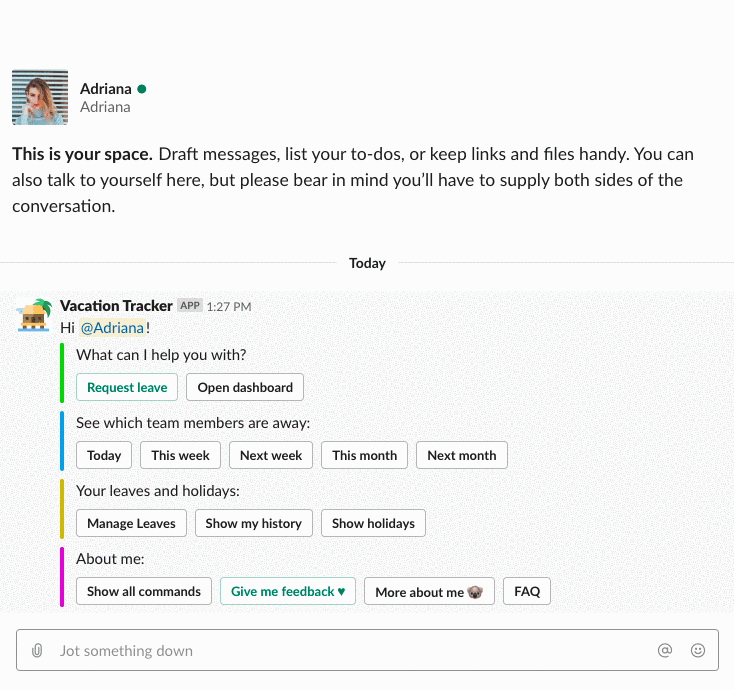Select the Next month button
The height and width of the screenshot is (690, 734).
coord(462,455)
